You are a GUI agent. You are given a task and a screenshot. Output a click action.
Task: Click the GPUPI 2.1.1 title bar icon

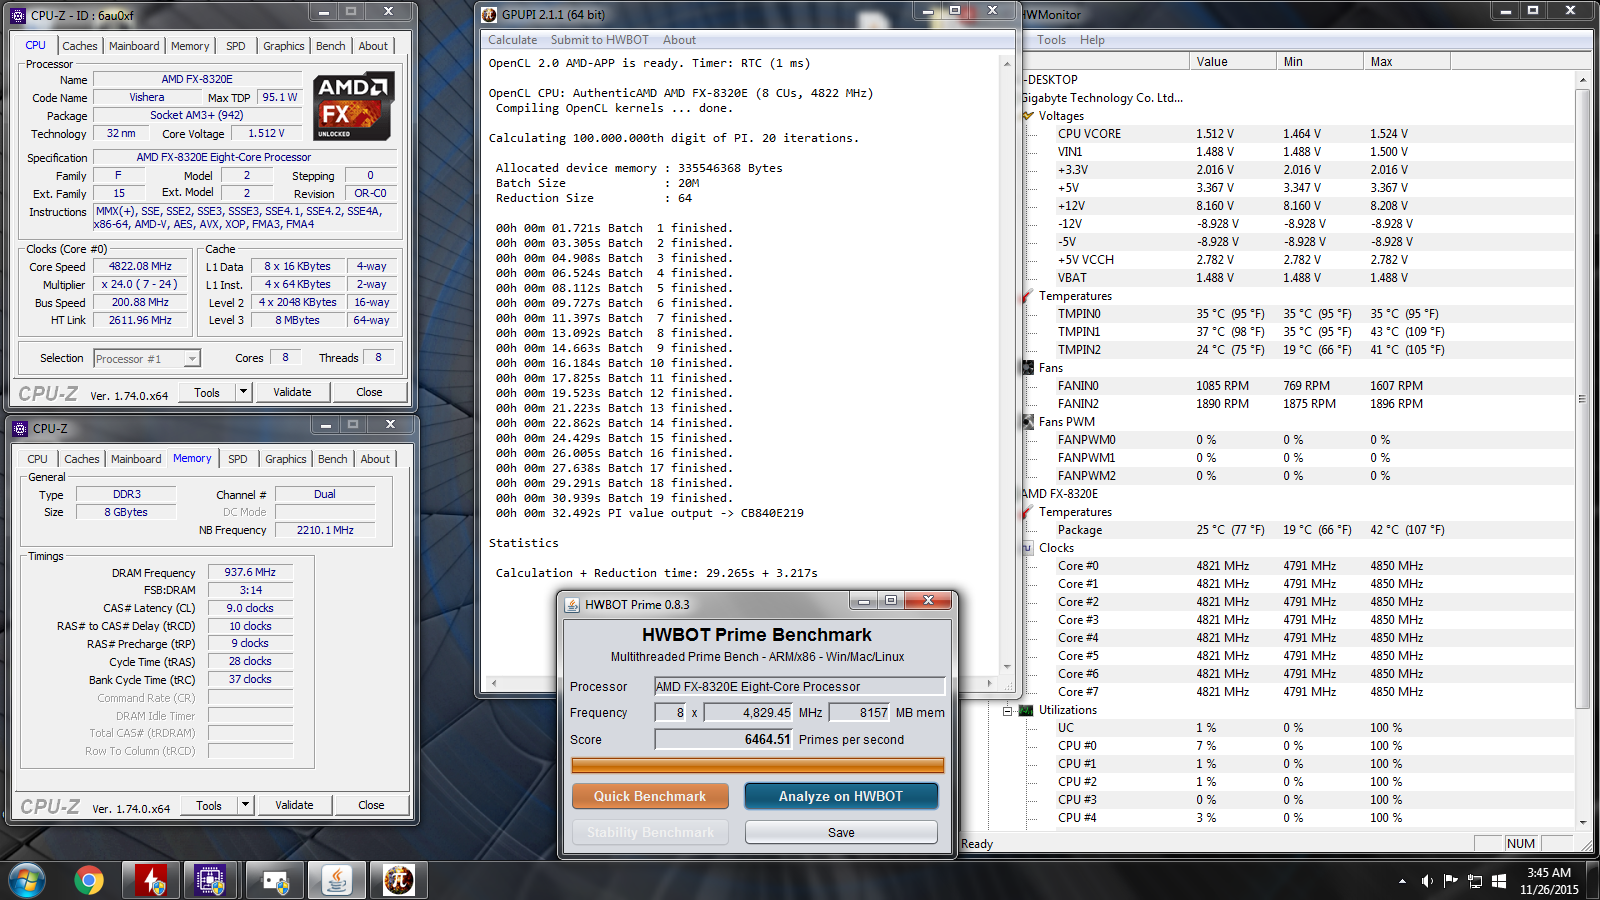coord(489,14)
